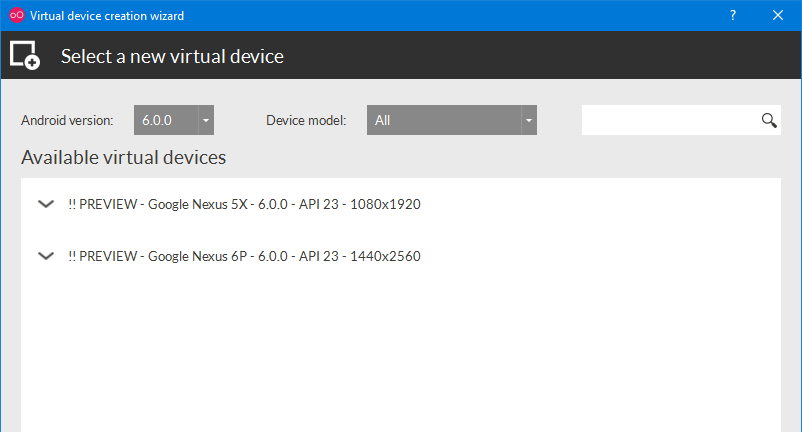Select Google Nexus 6P 1440x2560 entry
802x432 pixels.
pyautogui.click(x=244, y=256)
